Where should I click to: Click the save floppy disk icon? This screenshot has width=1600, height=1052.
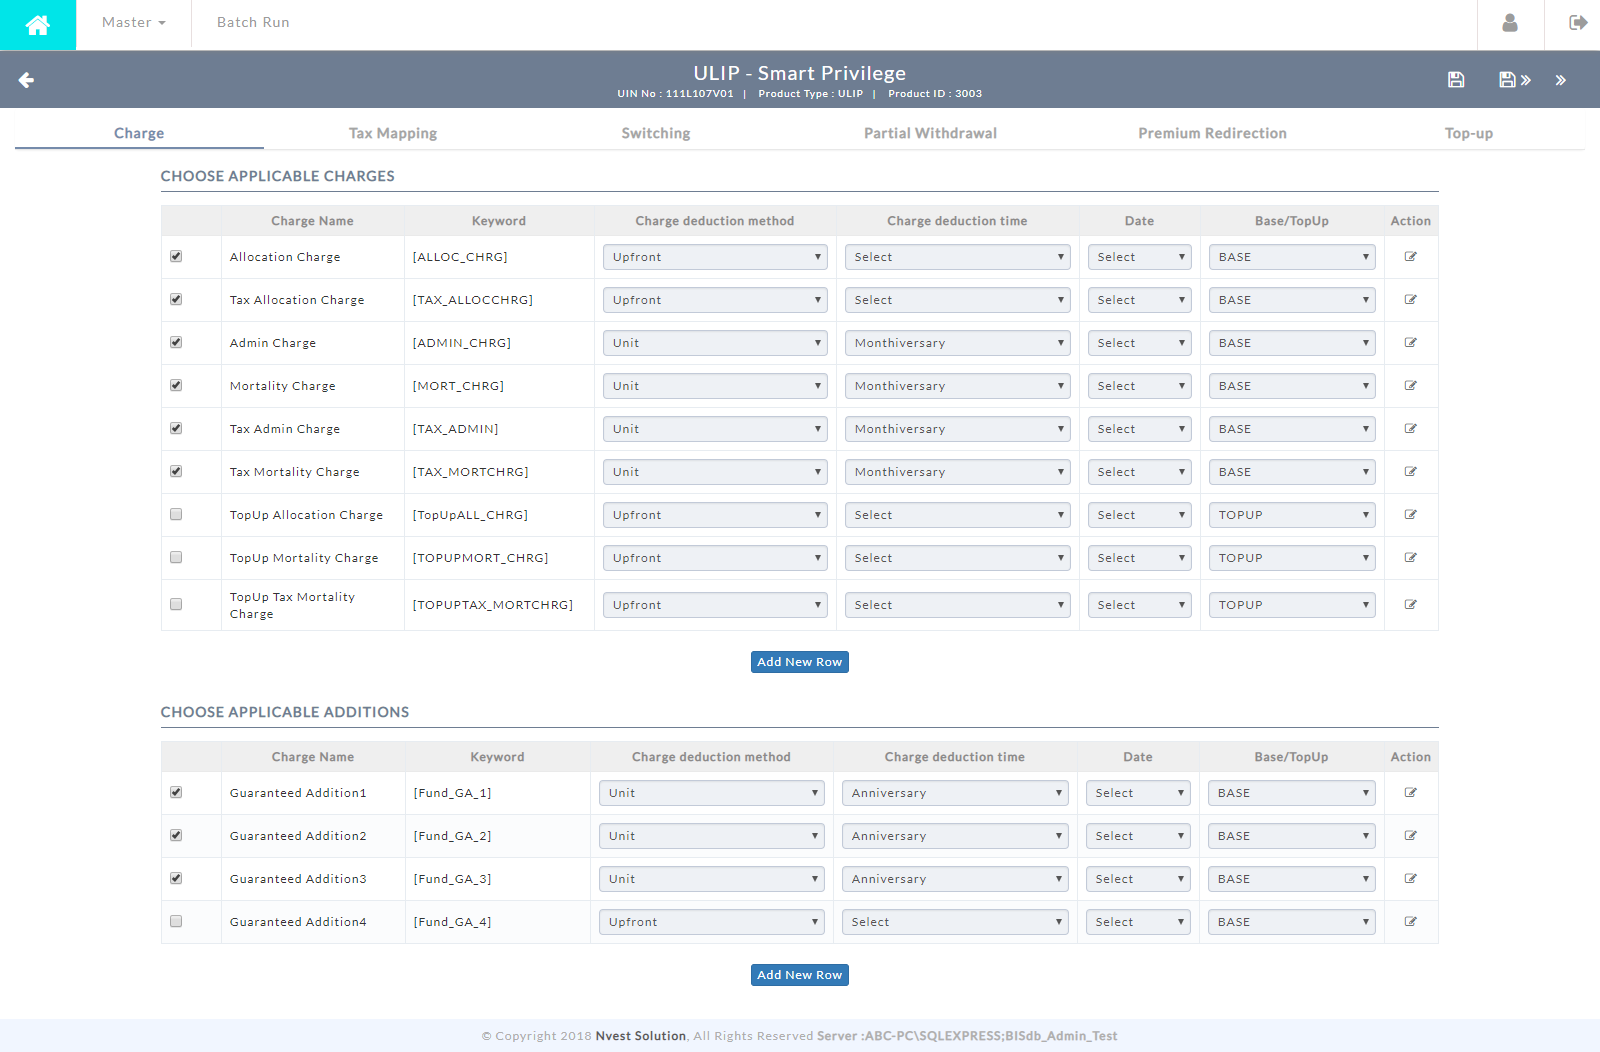pyautogui.click(x=1456, y=80)
